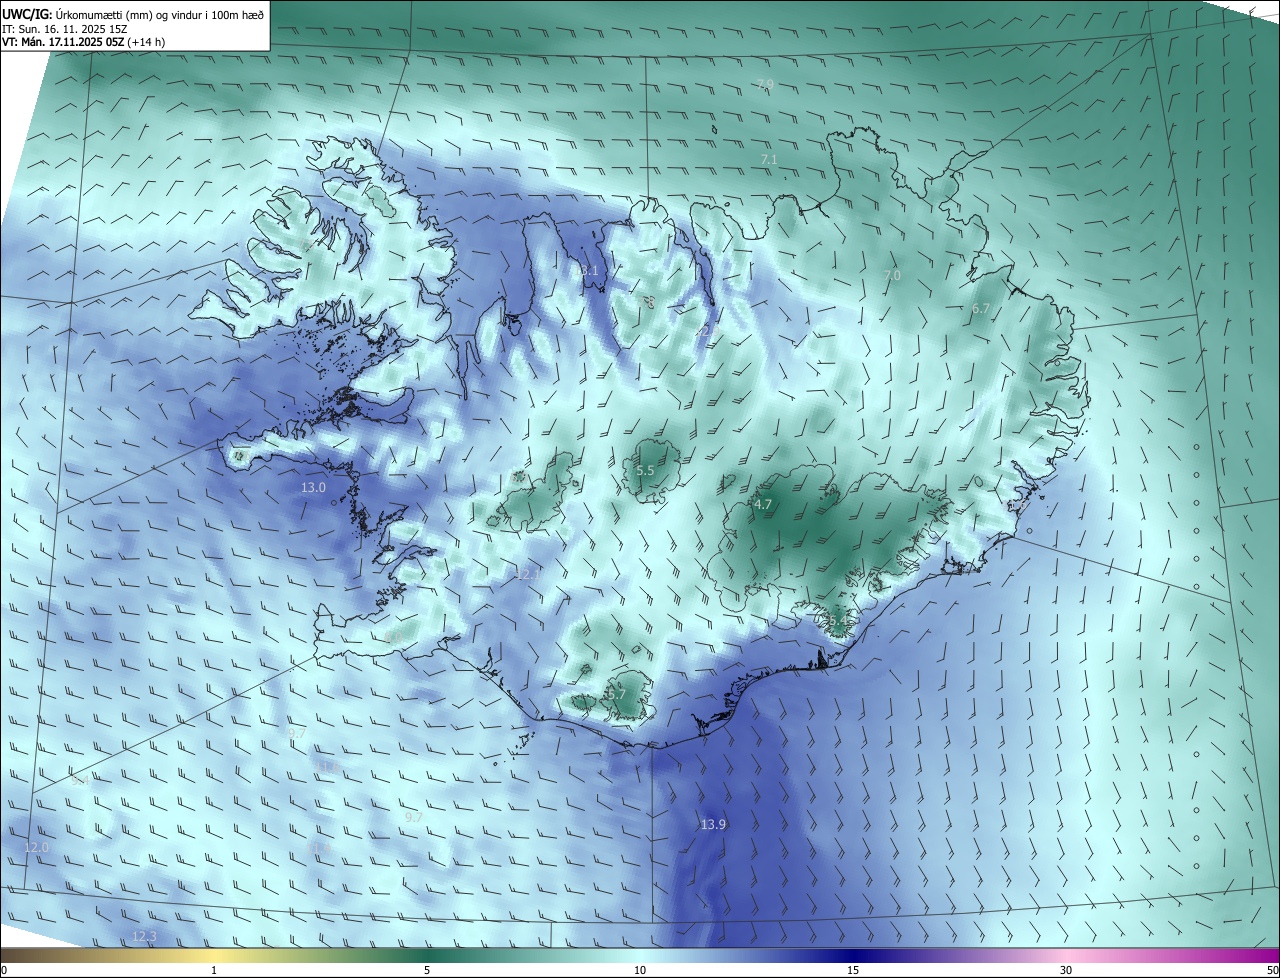The height and width of the screenshot is (978, 1280).
Task: Click the 7.1 value label on the map
Action: (769, 159)
